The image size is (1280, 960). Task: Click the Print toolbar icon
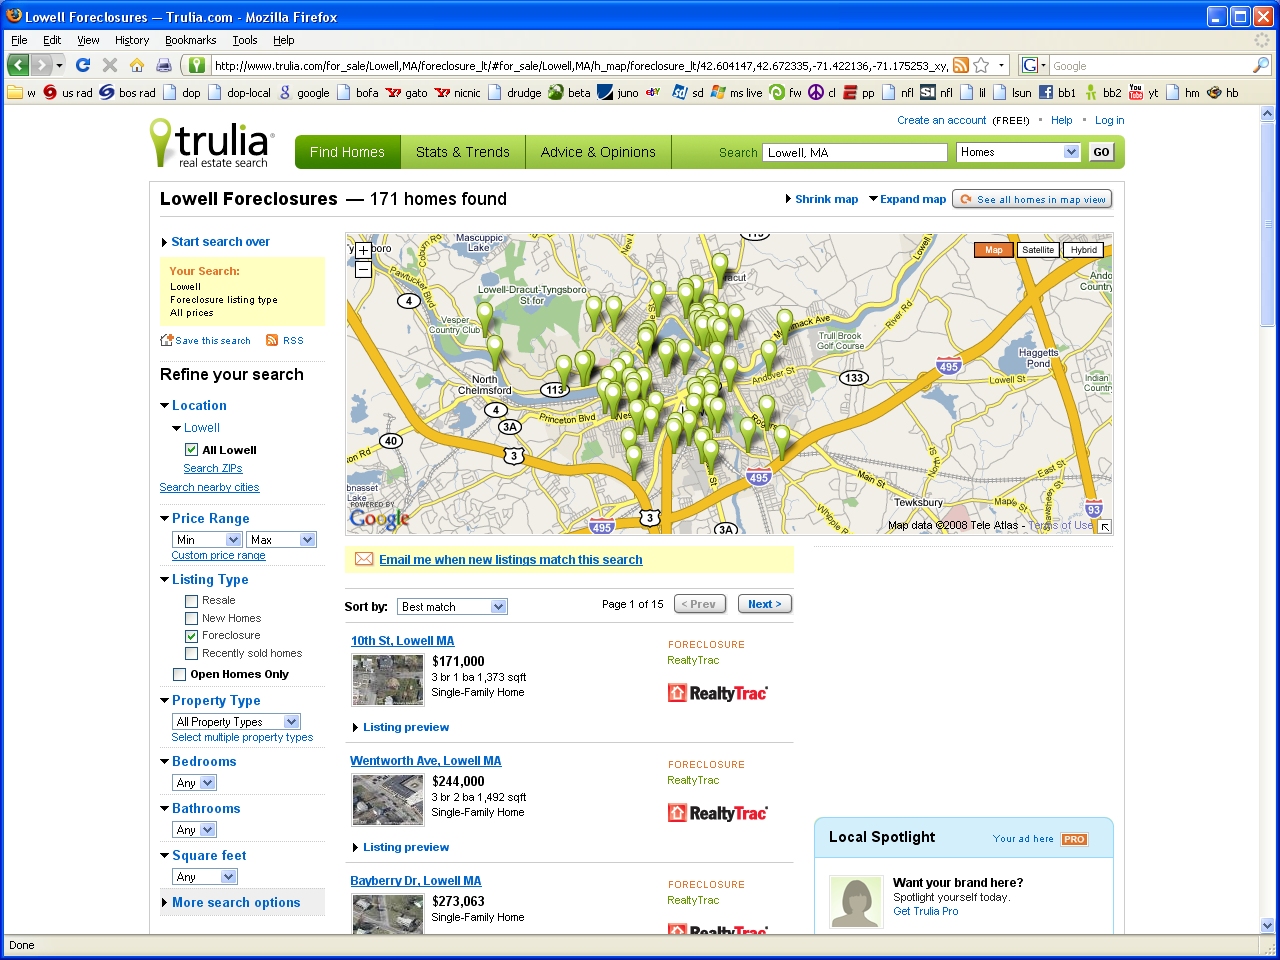164,65
